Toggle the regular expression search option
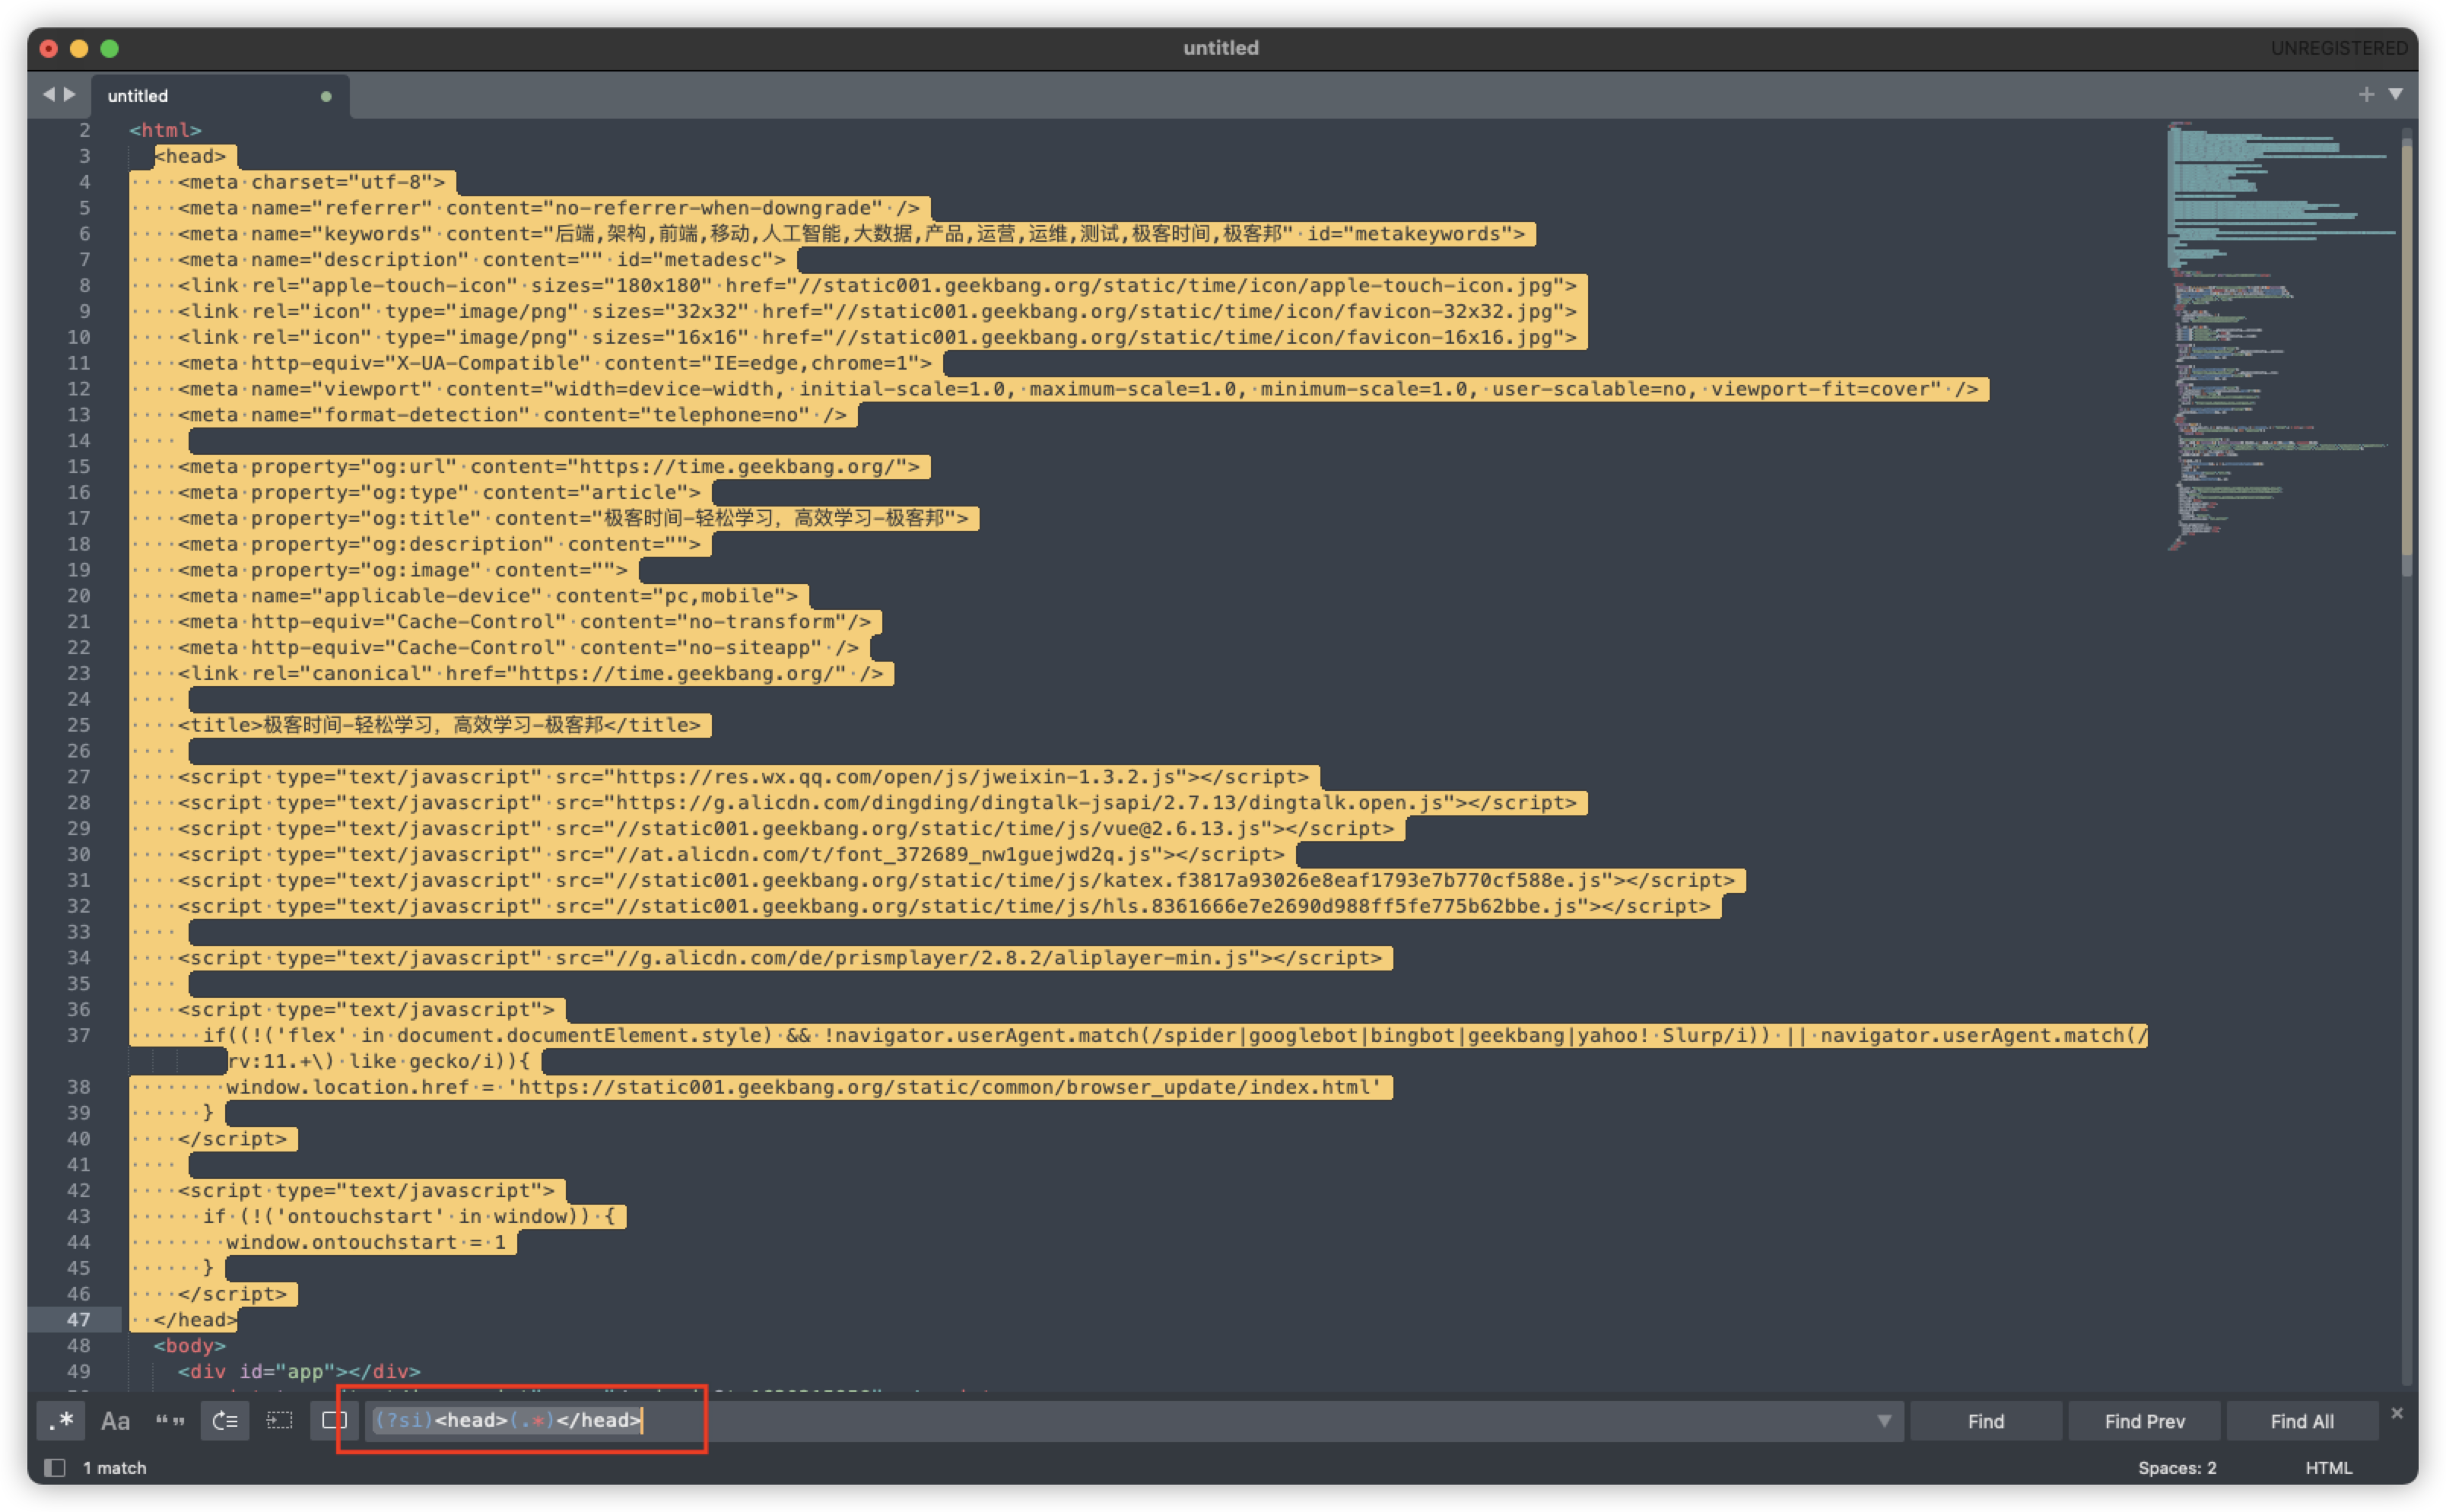The image size is (2446, 1512). (61, 1421)
